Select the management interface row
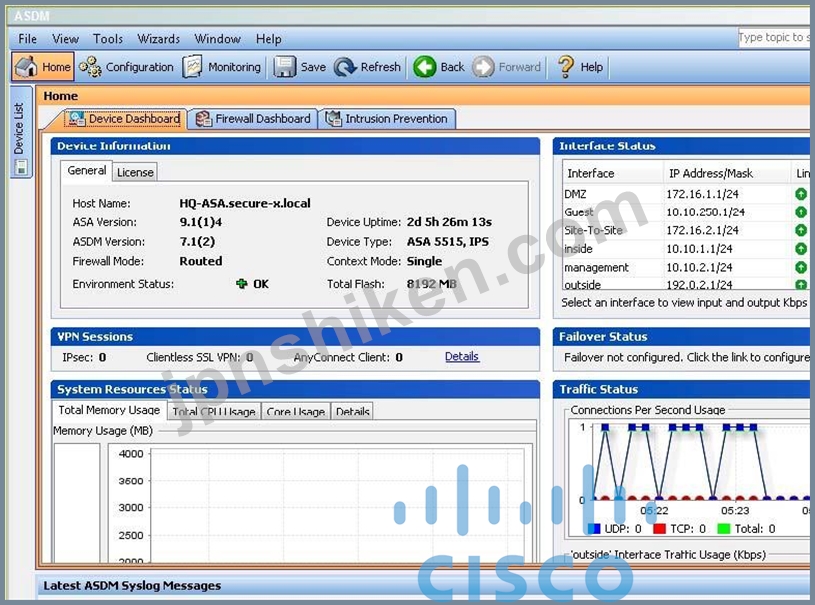Viewport: 815px width, 605px height. pyautogui.click(x=686, y=267)
